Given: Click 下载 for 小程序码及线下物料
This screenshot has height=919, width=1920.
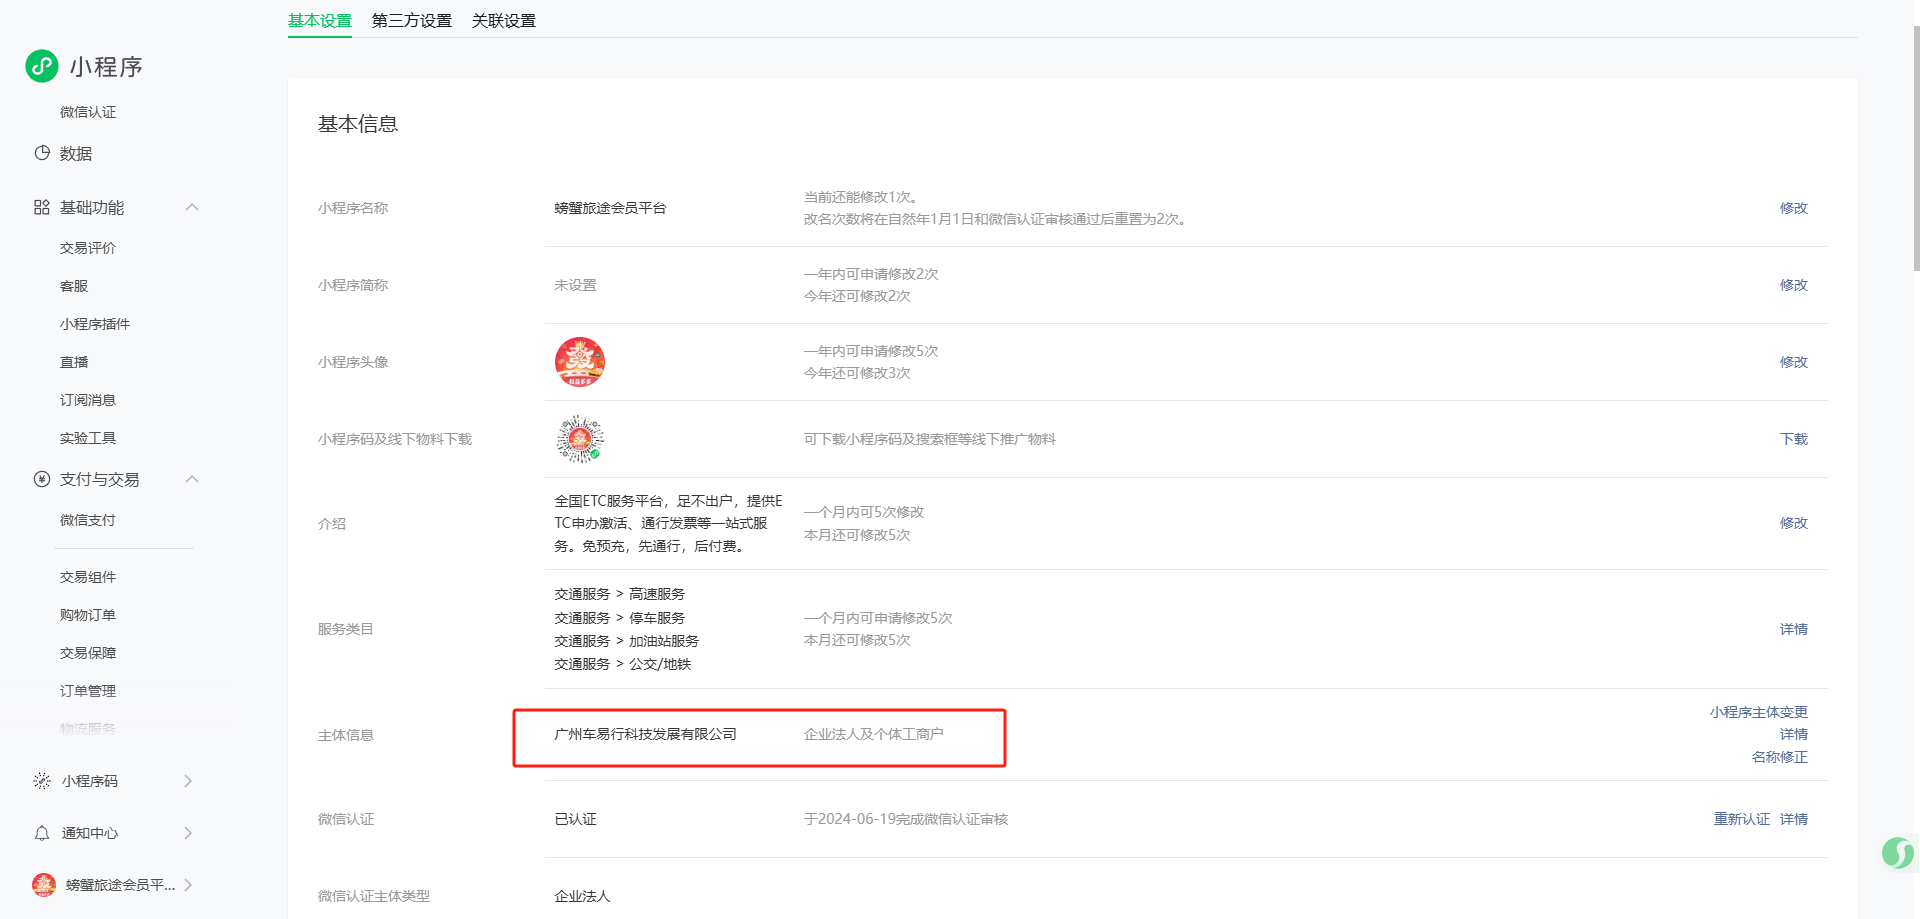Looking at the screenshot, I should click(1794, 439).
